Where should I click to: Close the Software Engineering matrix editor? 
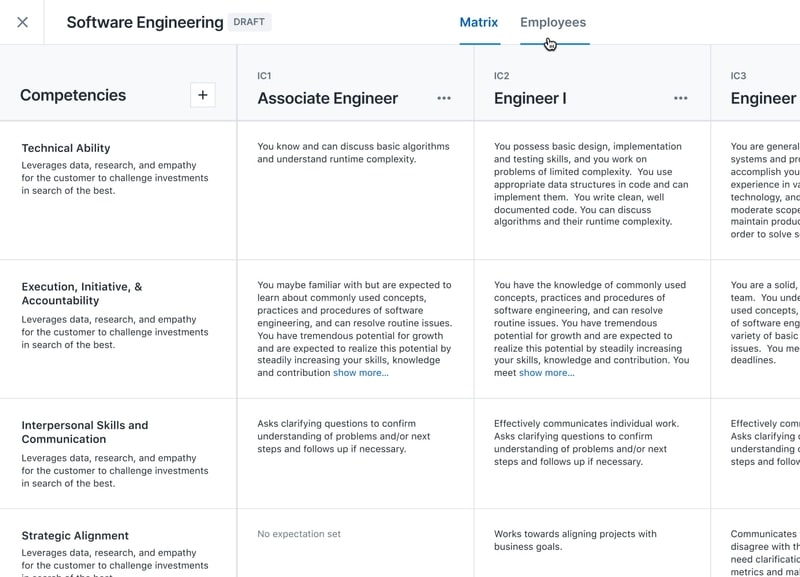point(22,22)
